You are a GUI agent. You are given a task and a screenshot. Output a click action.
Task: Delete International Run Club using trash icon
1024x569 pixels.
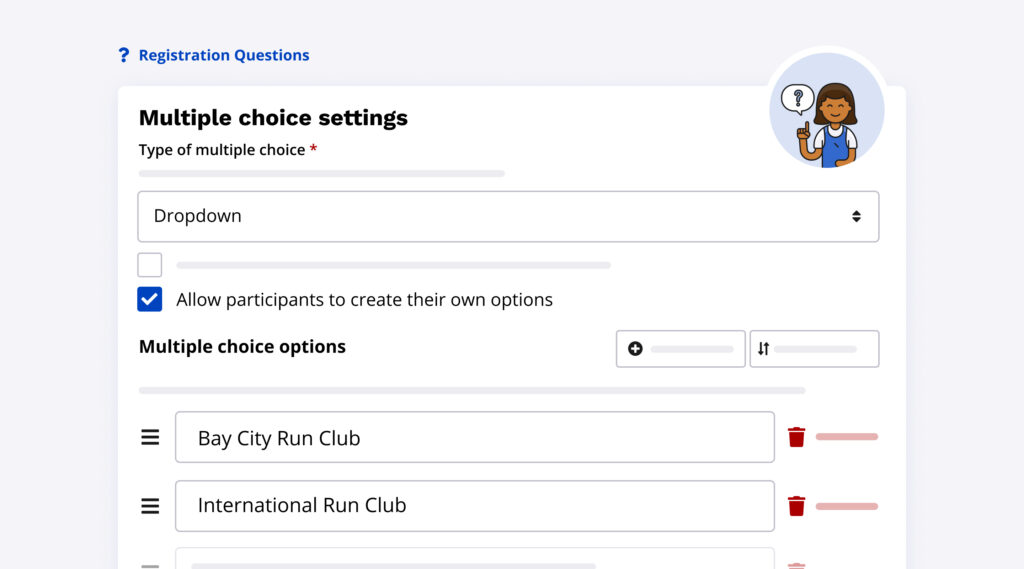tap(796, 506)
